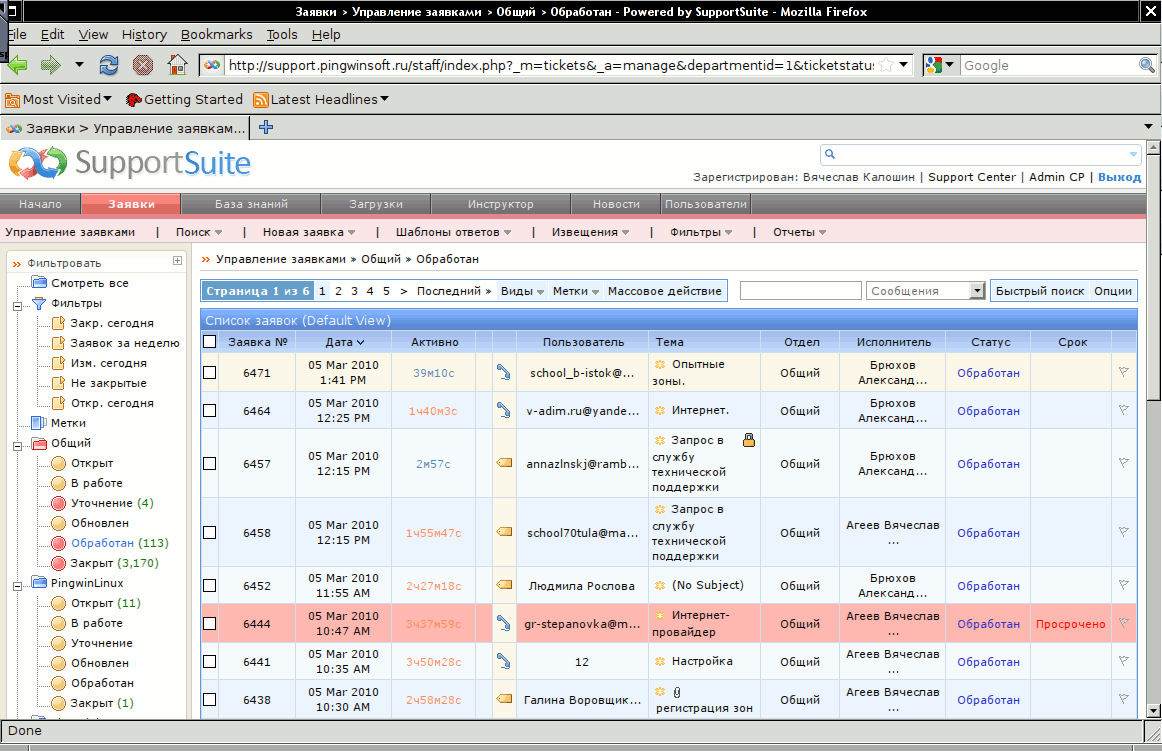This screenshot has width=1162, height=751.
Task: Open the Bookmarks menu
Action: pos(216,34)
